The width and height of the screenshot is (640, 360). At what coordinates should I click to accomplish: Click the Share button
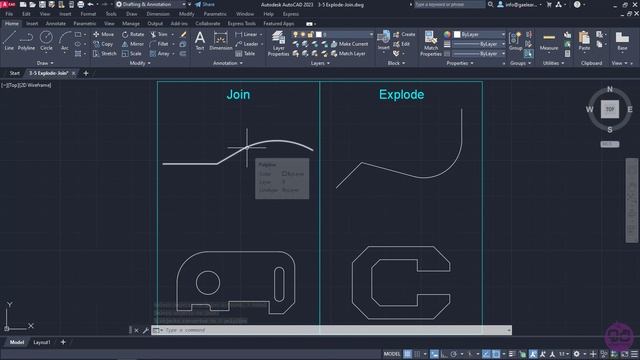click(204, 4)
